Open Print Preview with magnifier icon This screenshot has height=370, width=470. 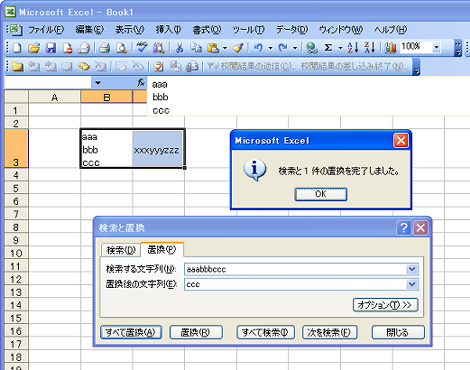pyautogui.click(x=121, y=48)
